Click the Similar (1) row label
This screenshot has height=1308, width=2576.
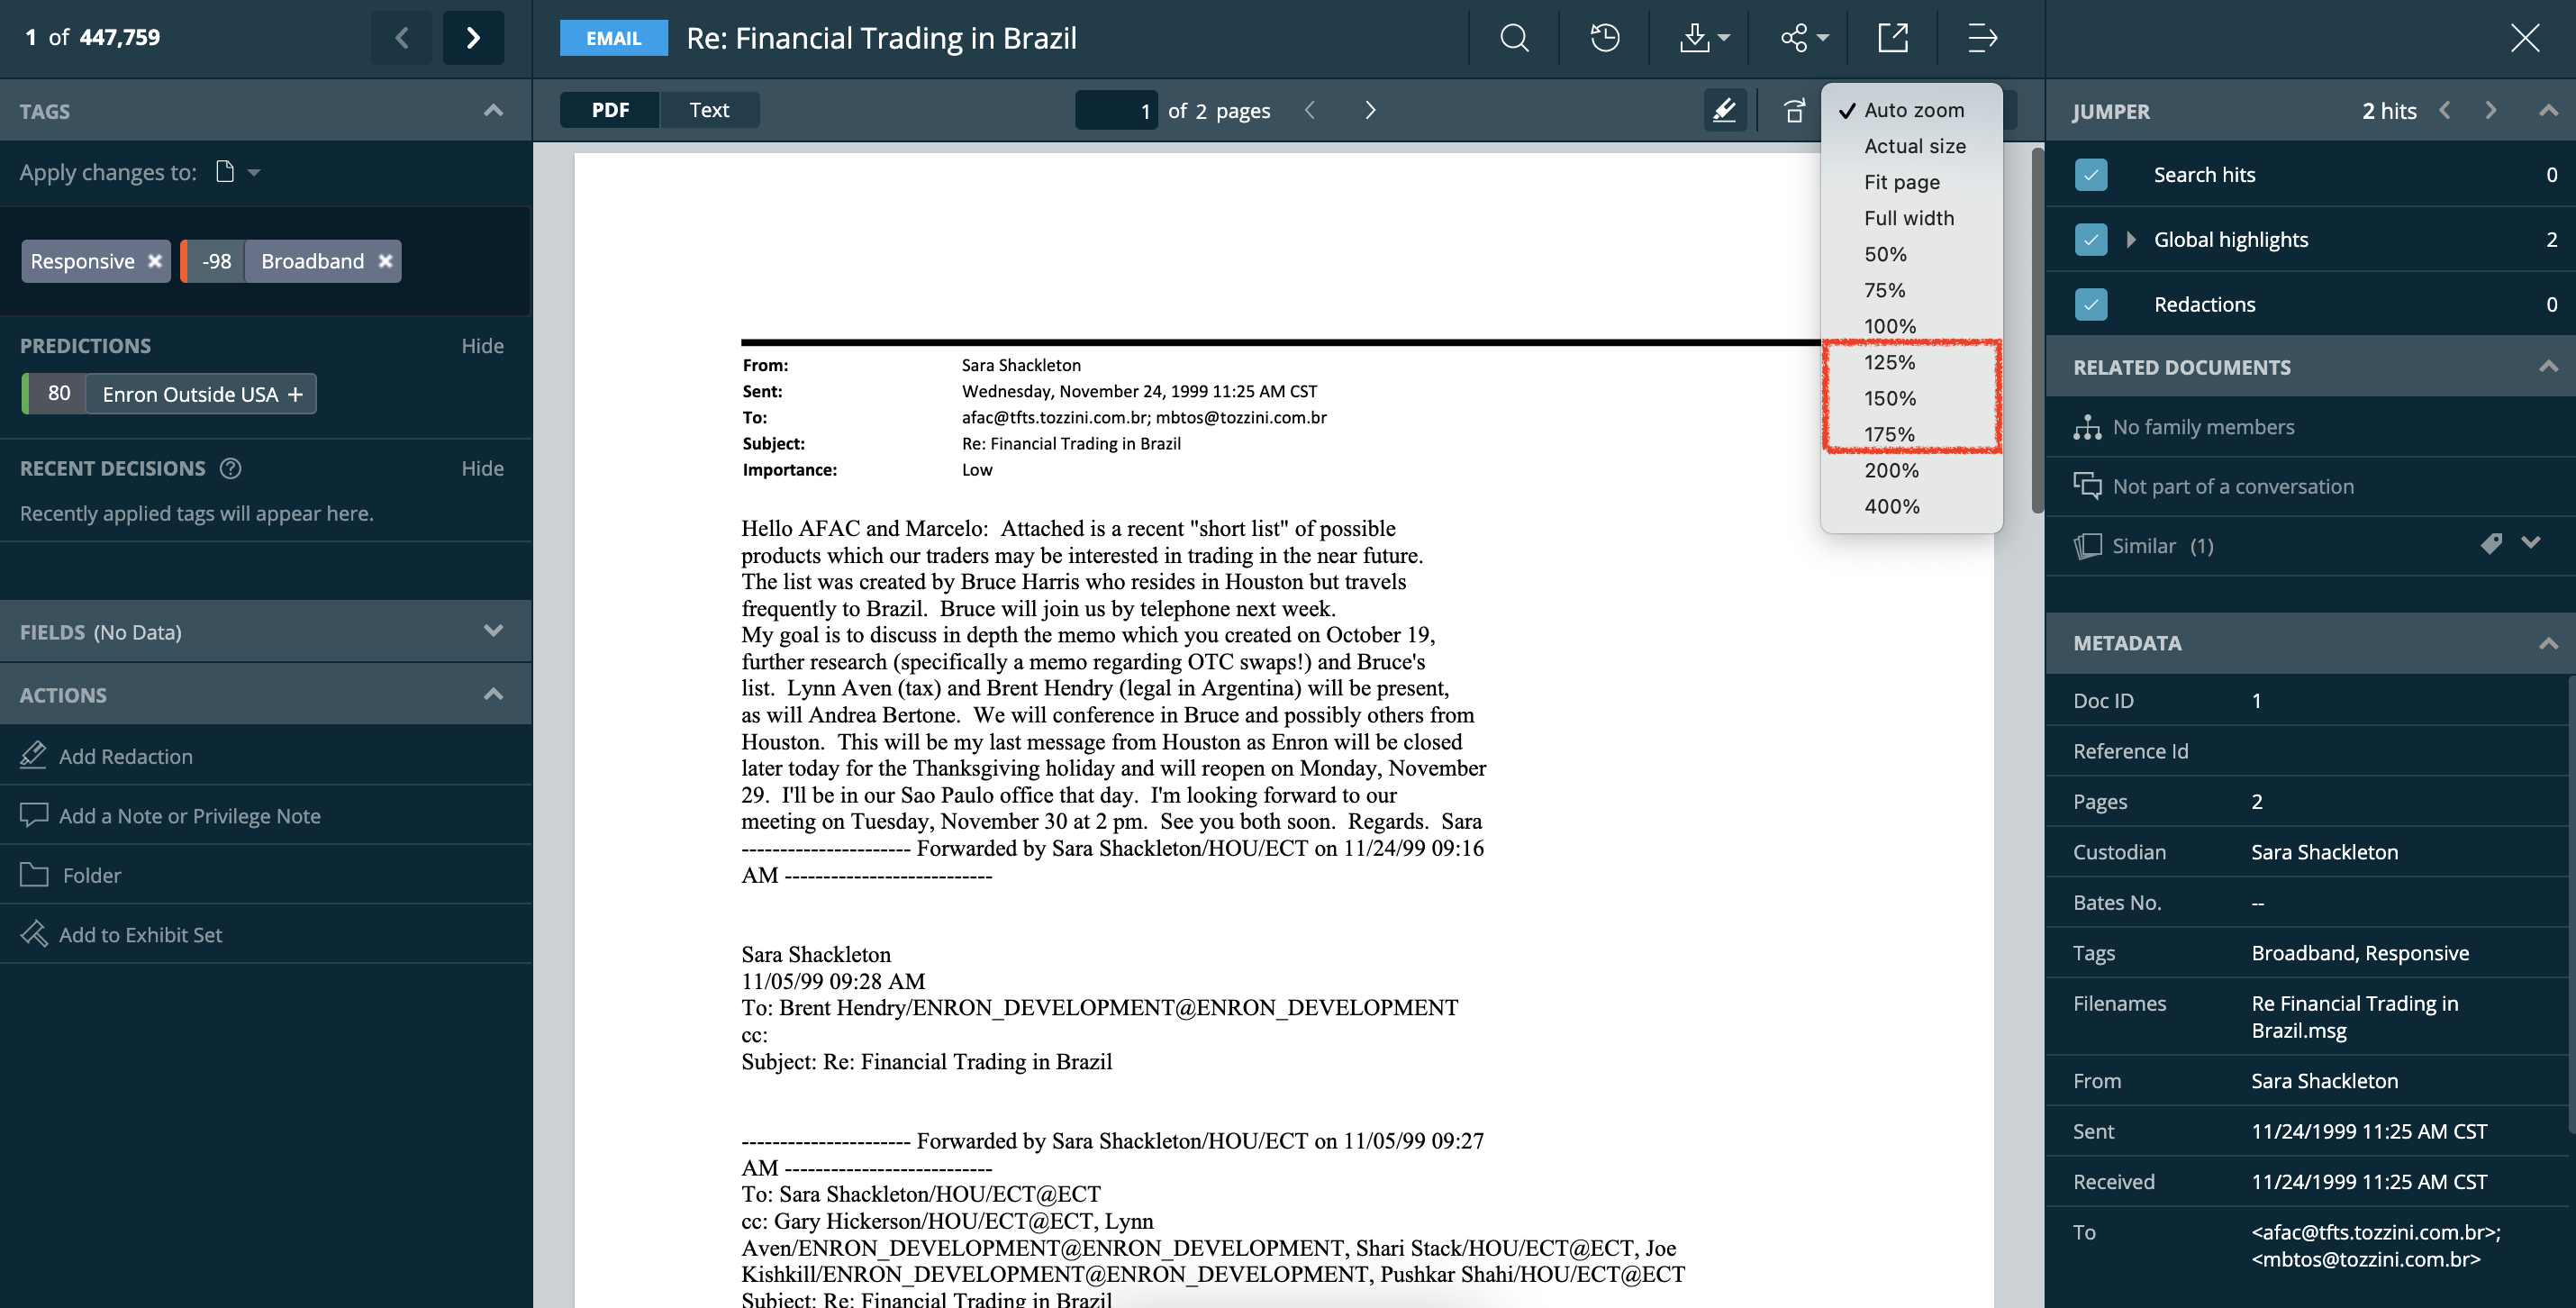coord(2162,545)
